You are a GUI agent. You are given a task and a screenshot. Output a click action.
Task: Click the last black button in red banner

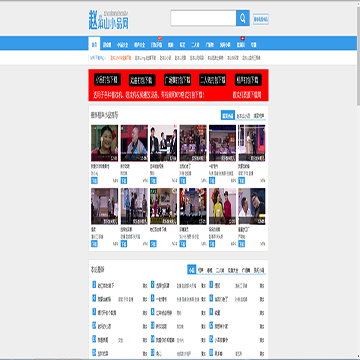[x=248, y=80]
